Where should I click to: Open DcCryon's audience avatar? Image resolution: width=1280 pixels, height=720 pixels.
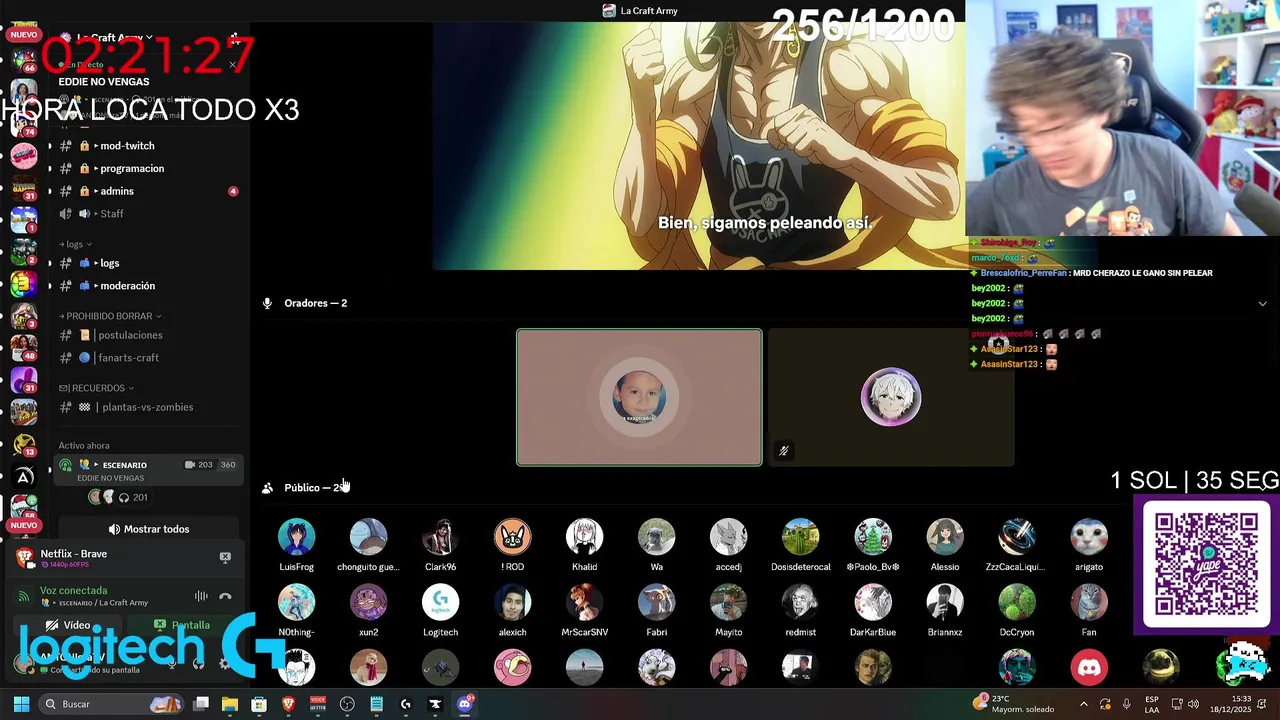[x=1017, y=603]
